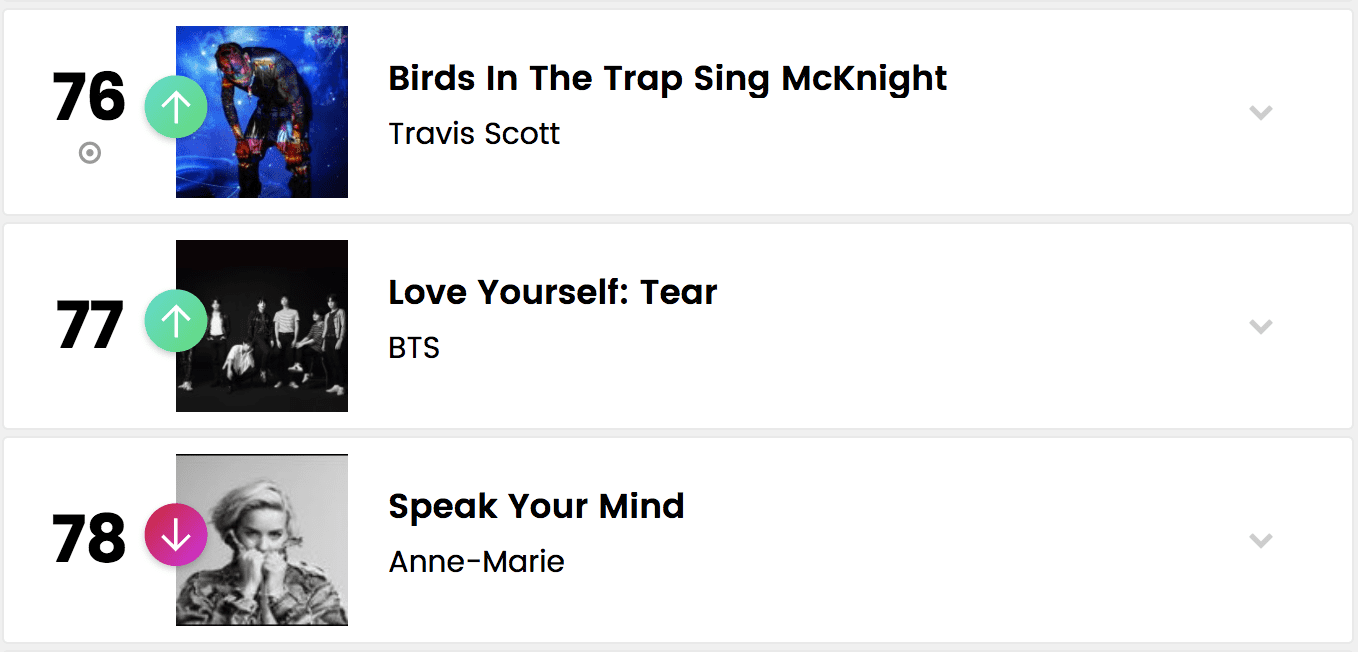Click the rank number 77
This screenshot has width=1358, height=652.
coord(89,326)
